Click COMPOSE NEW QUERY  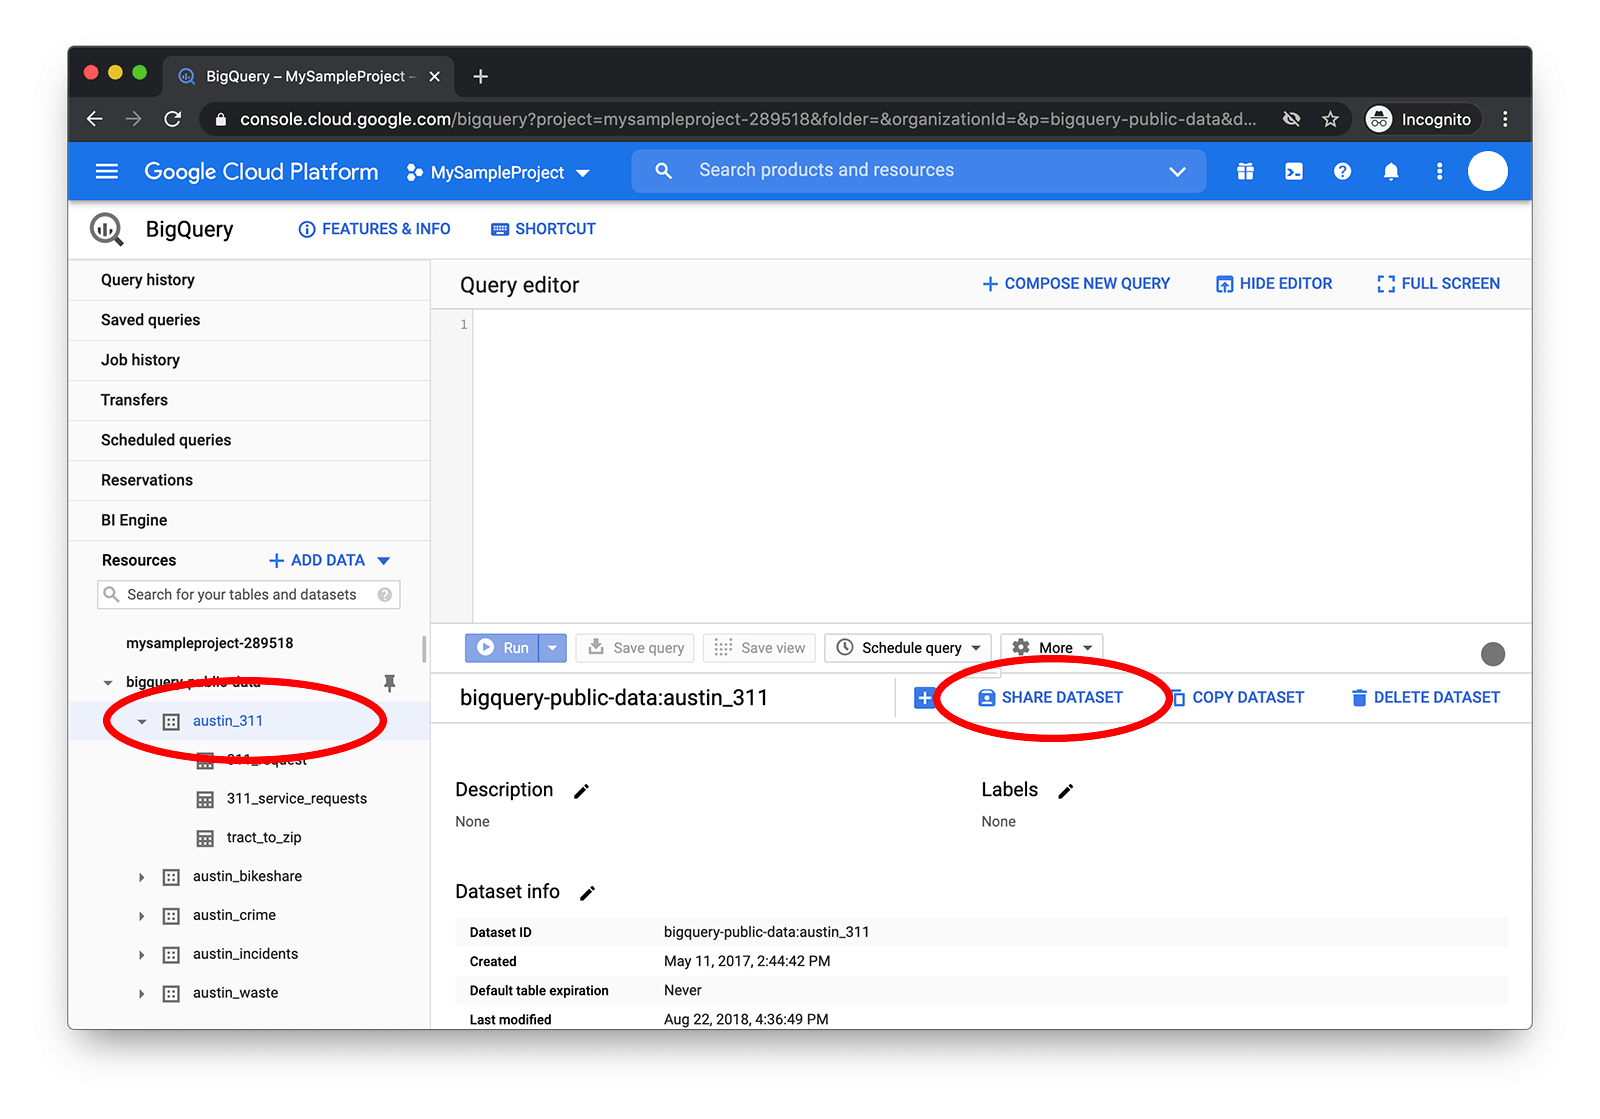1076,284
